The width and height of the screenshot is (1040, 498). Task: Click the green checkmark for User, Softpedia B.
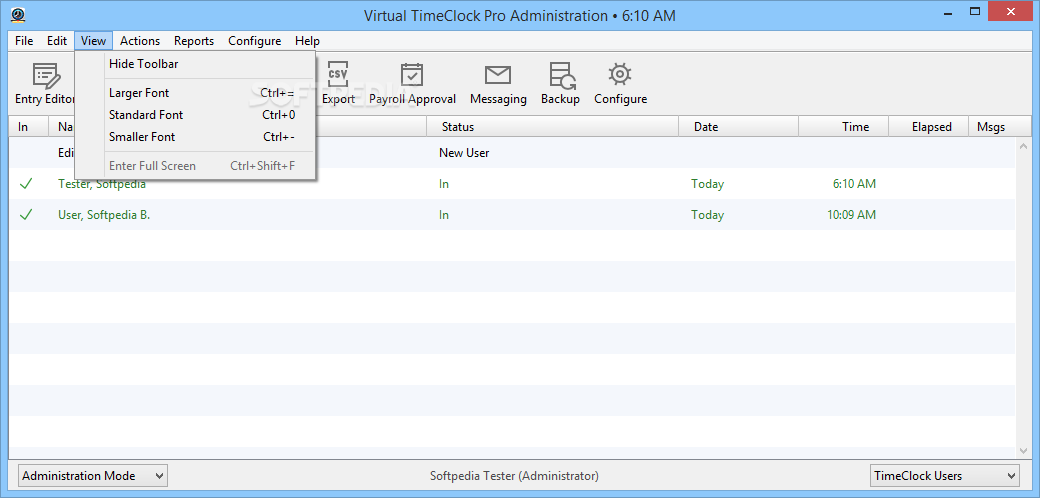(26, 215)
